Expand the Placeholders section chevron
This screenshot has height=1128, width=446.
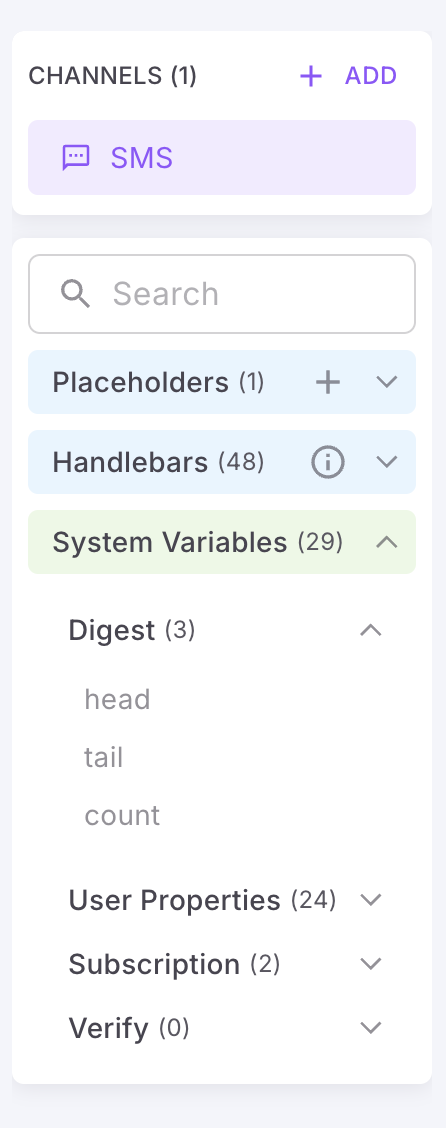pos(387,382)
